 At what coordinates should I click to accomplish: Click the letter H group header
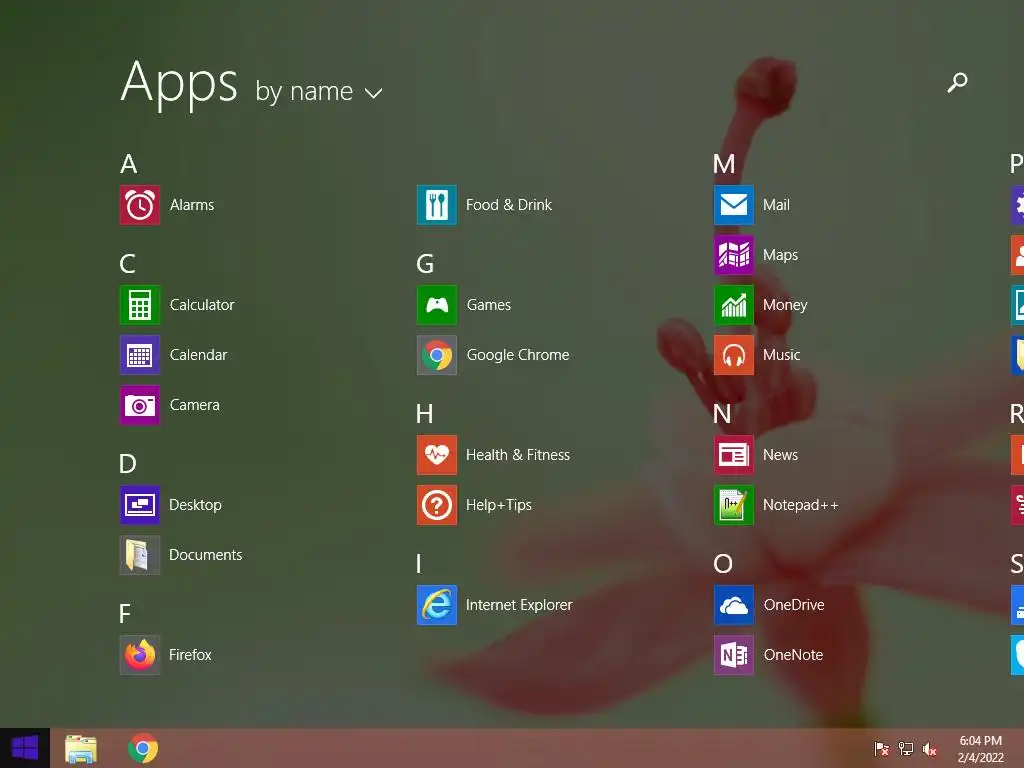click(x=424, y=414)
